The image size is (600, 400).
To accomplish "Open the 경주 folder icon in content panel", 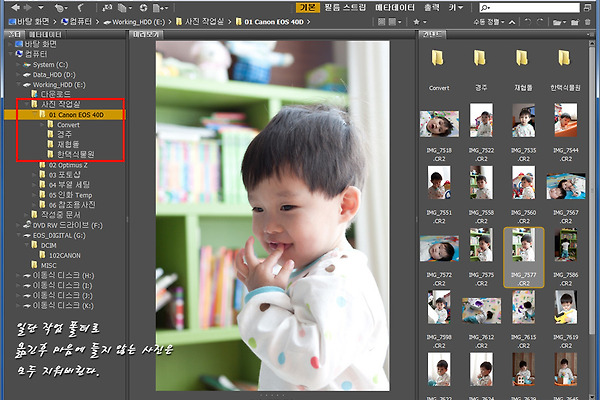I will coord(483,62).
